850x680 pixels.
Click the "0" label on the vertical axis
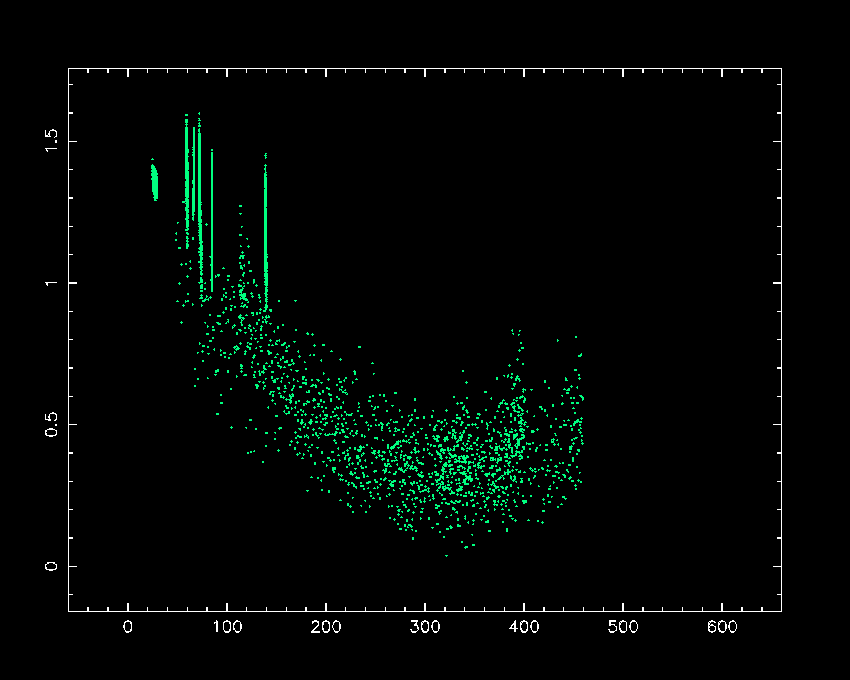[x=51, y=566]
